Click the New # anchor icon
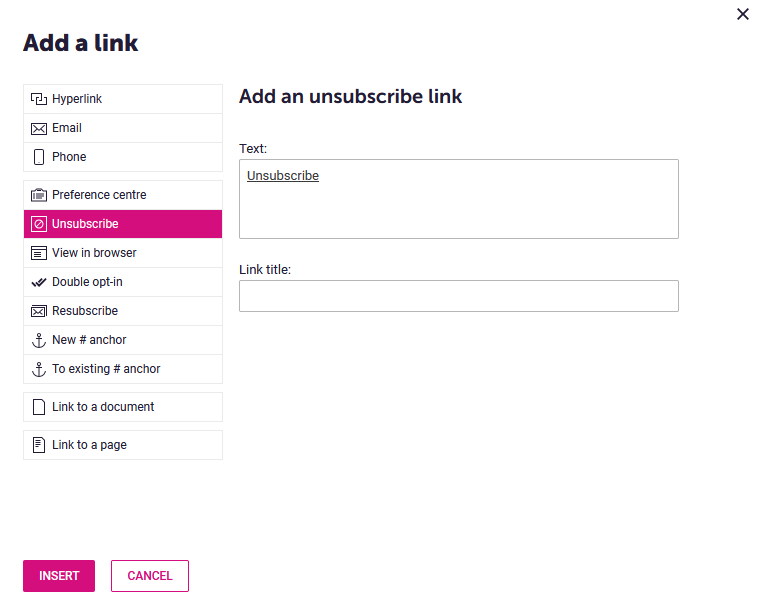The height and width of the screenshot is (600, 757). (x=39, y=340)
